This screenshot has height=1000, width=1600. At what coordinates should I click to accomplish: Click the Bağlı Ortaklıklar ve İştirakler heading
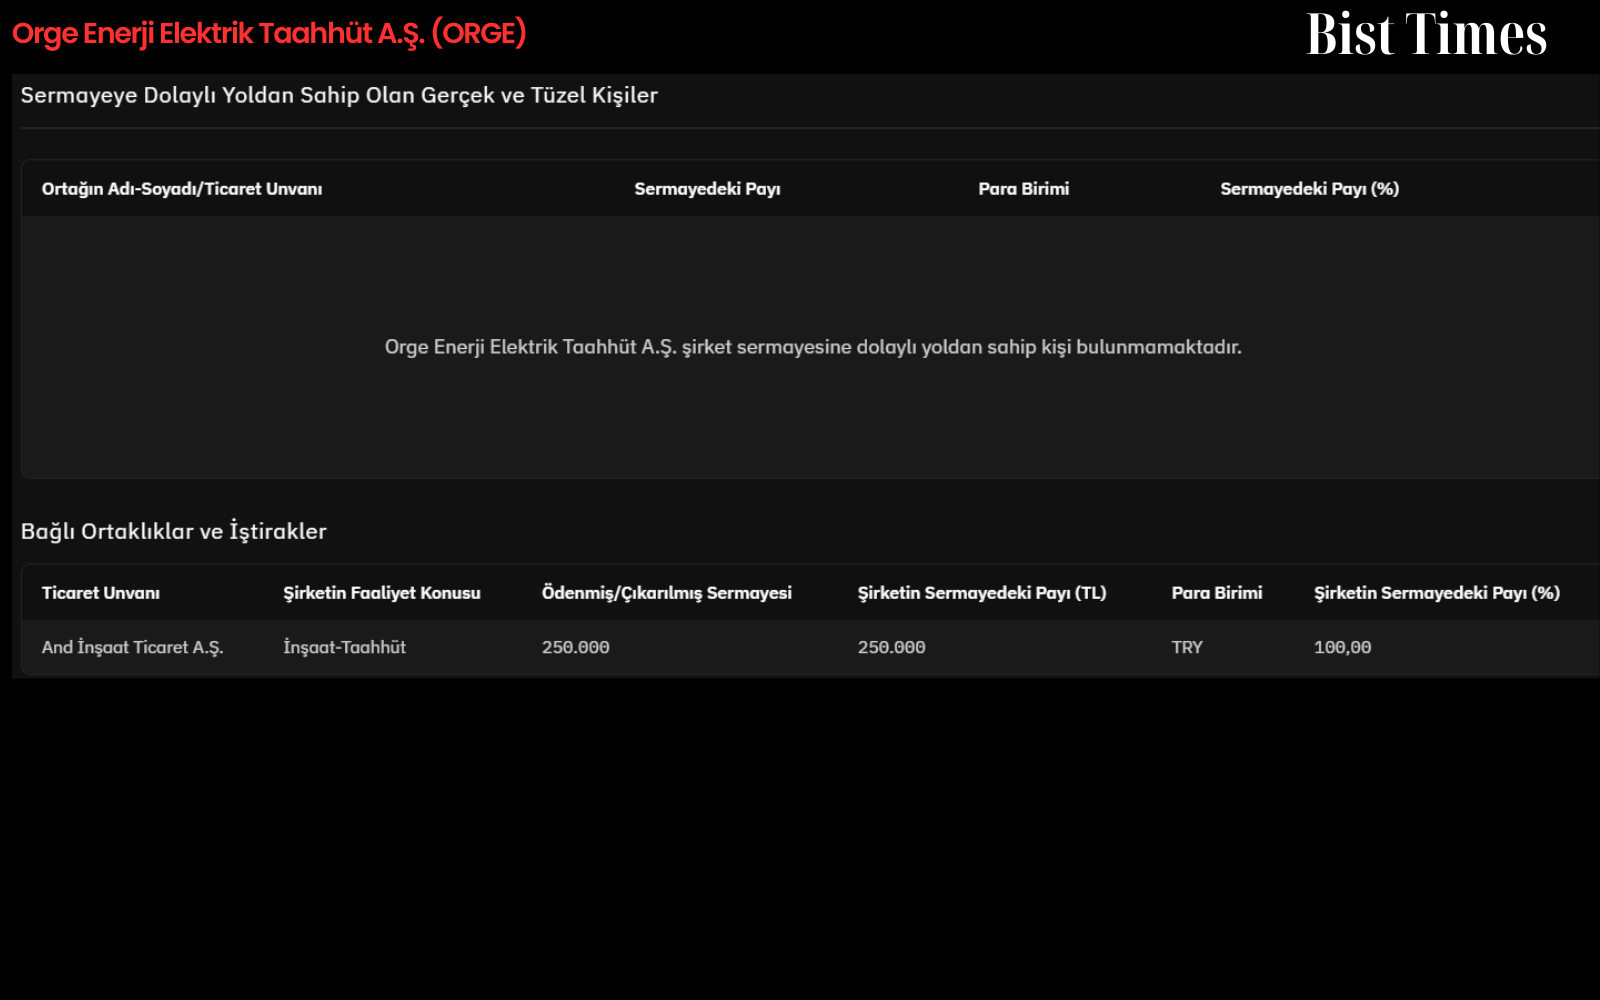(x=174, y=531)
